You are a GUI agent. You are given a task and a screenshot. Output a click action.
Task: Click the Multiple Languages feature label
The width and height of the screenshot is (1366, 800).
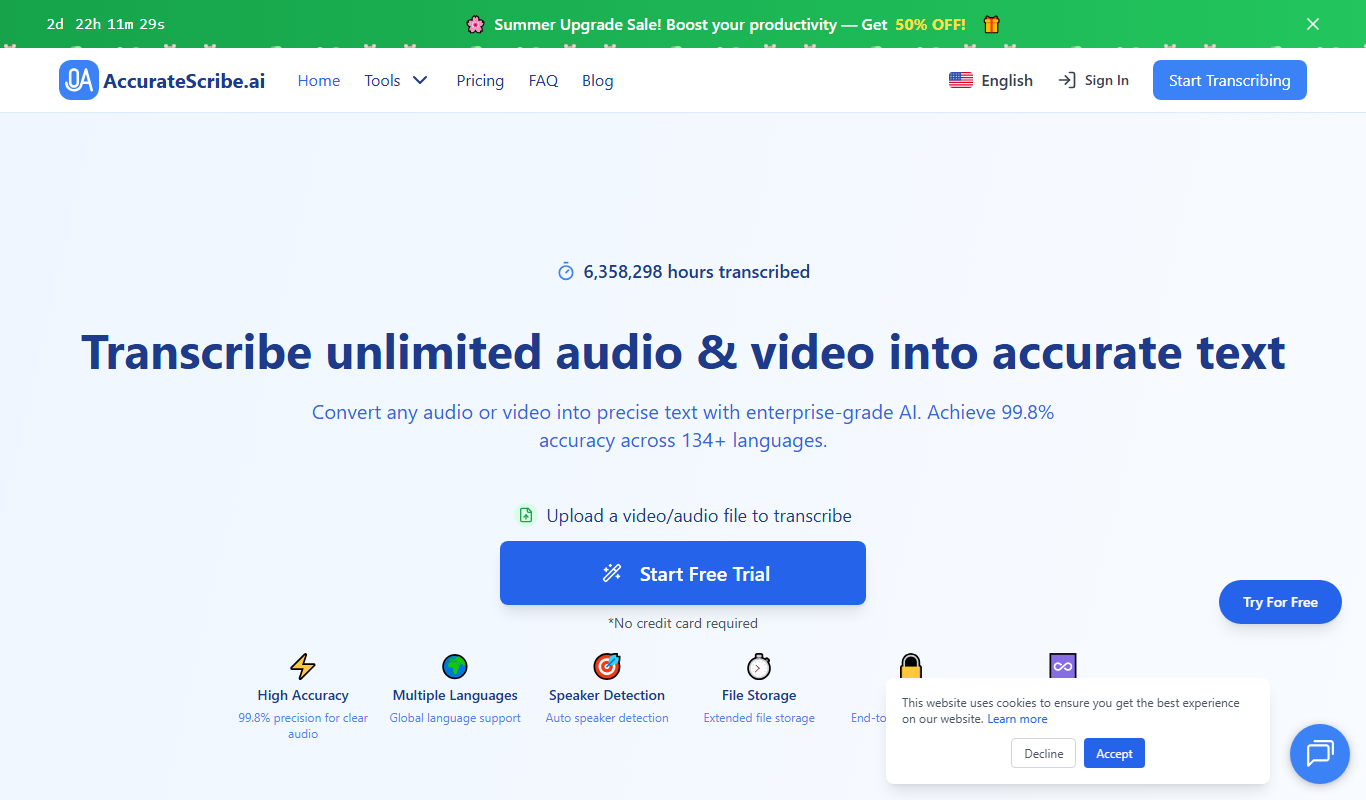[455, 695]
